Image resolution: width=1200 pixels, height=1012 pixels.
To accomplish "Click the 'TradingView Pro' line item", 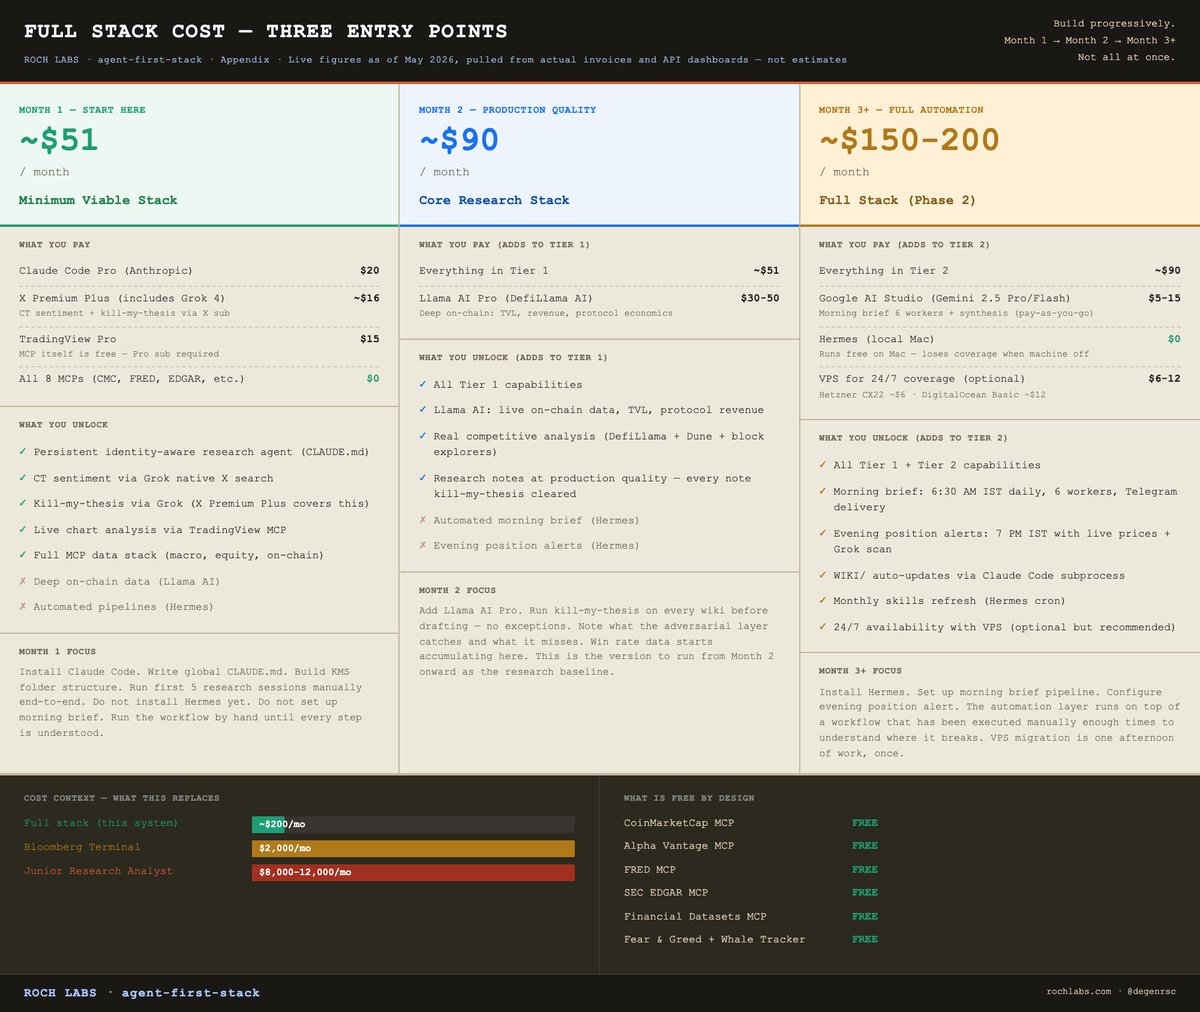I will (199, 346).
